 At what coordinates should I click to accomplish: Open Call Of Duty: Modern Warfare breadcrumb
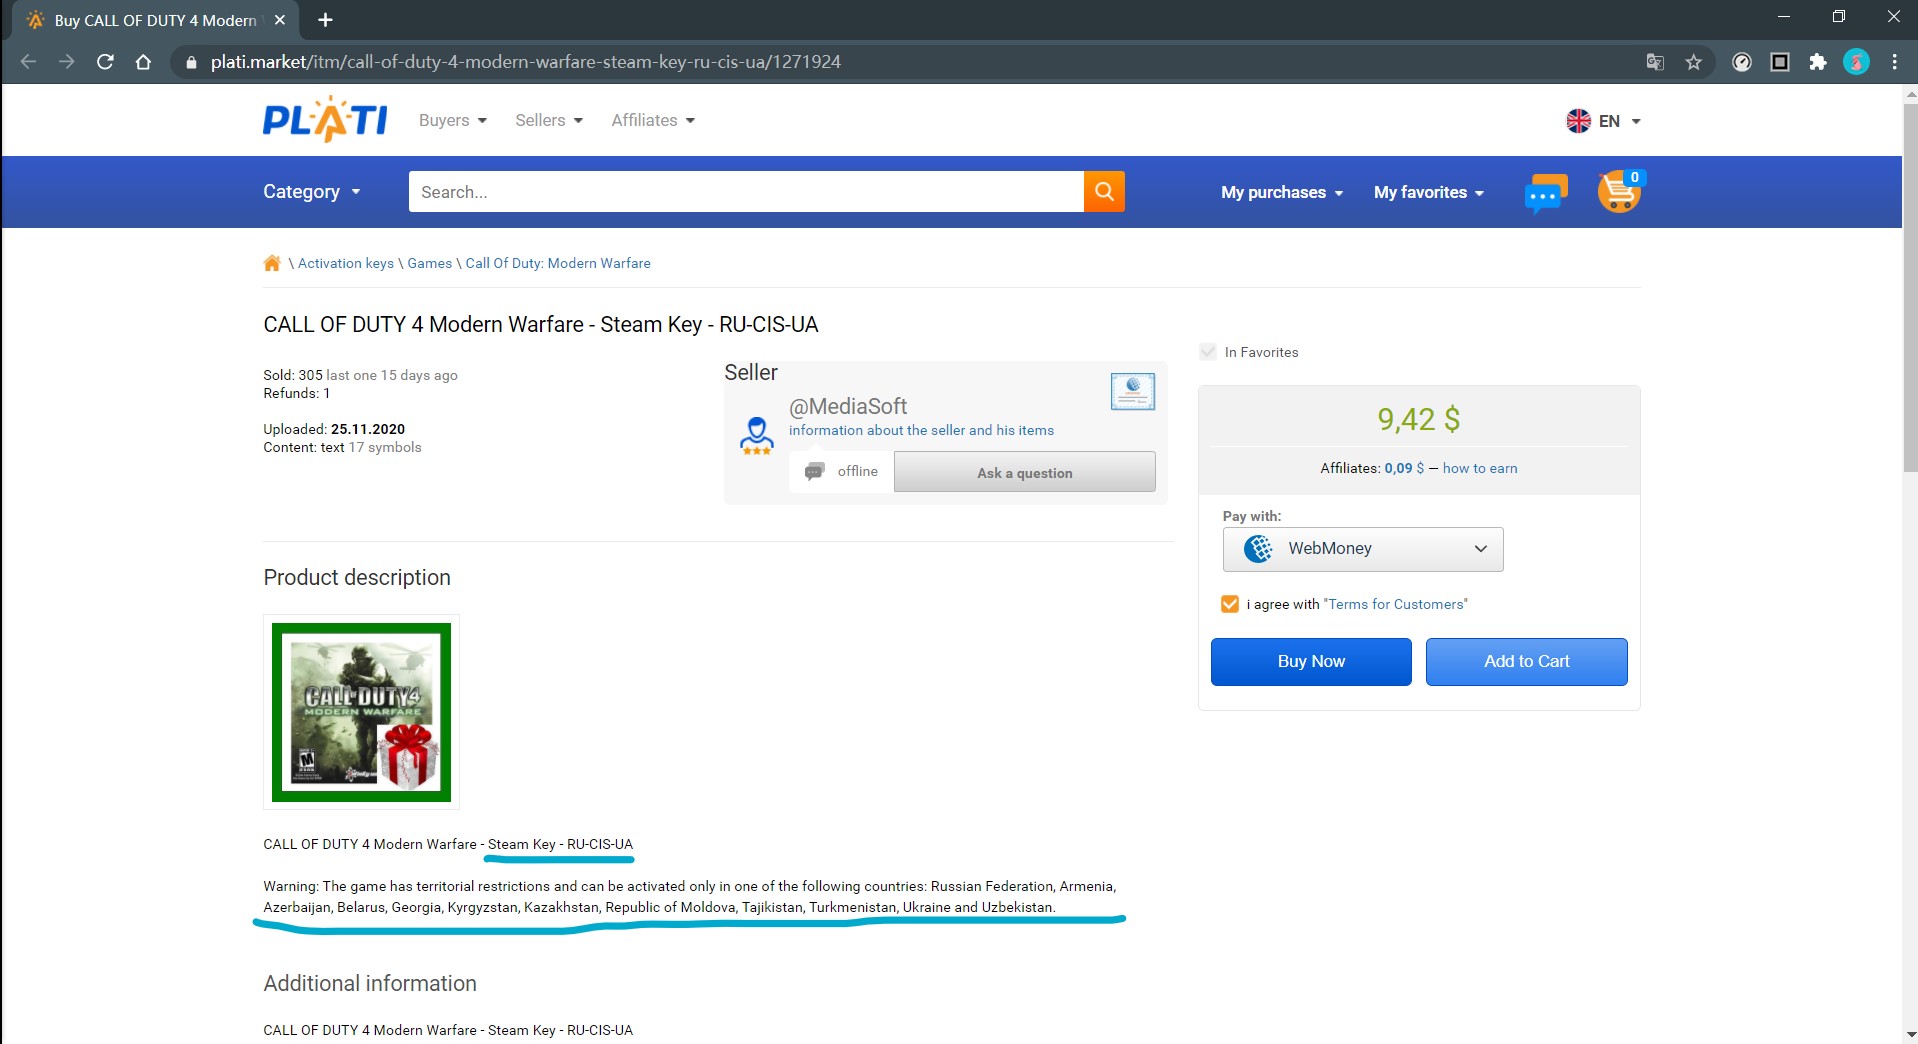(x=558, y=263)
